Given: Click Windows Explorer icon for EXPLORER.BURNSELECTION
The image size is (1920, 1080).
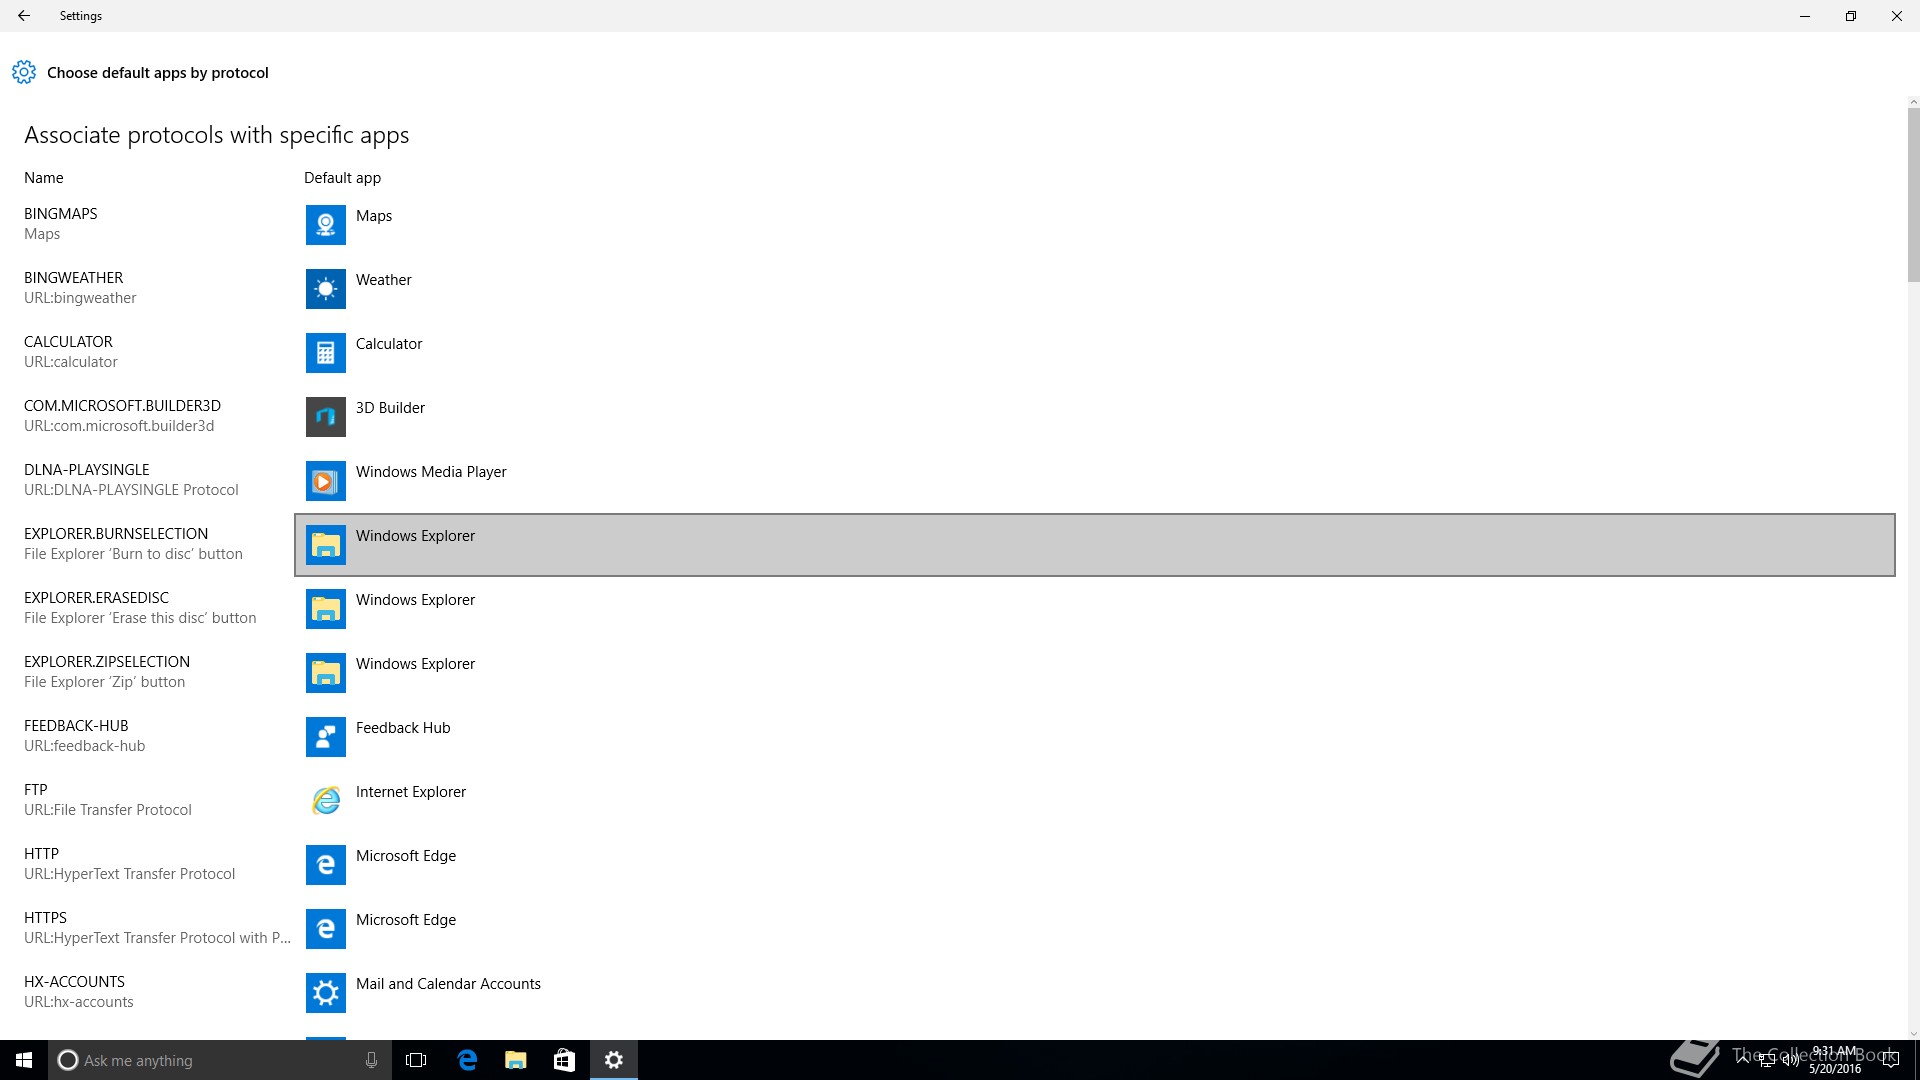Looking at the screenshot, I should (326, 545).
